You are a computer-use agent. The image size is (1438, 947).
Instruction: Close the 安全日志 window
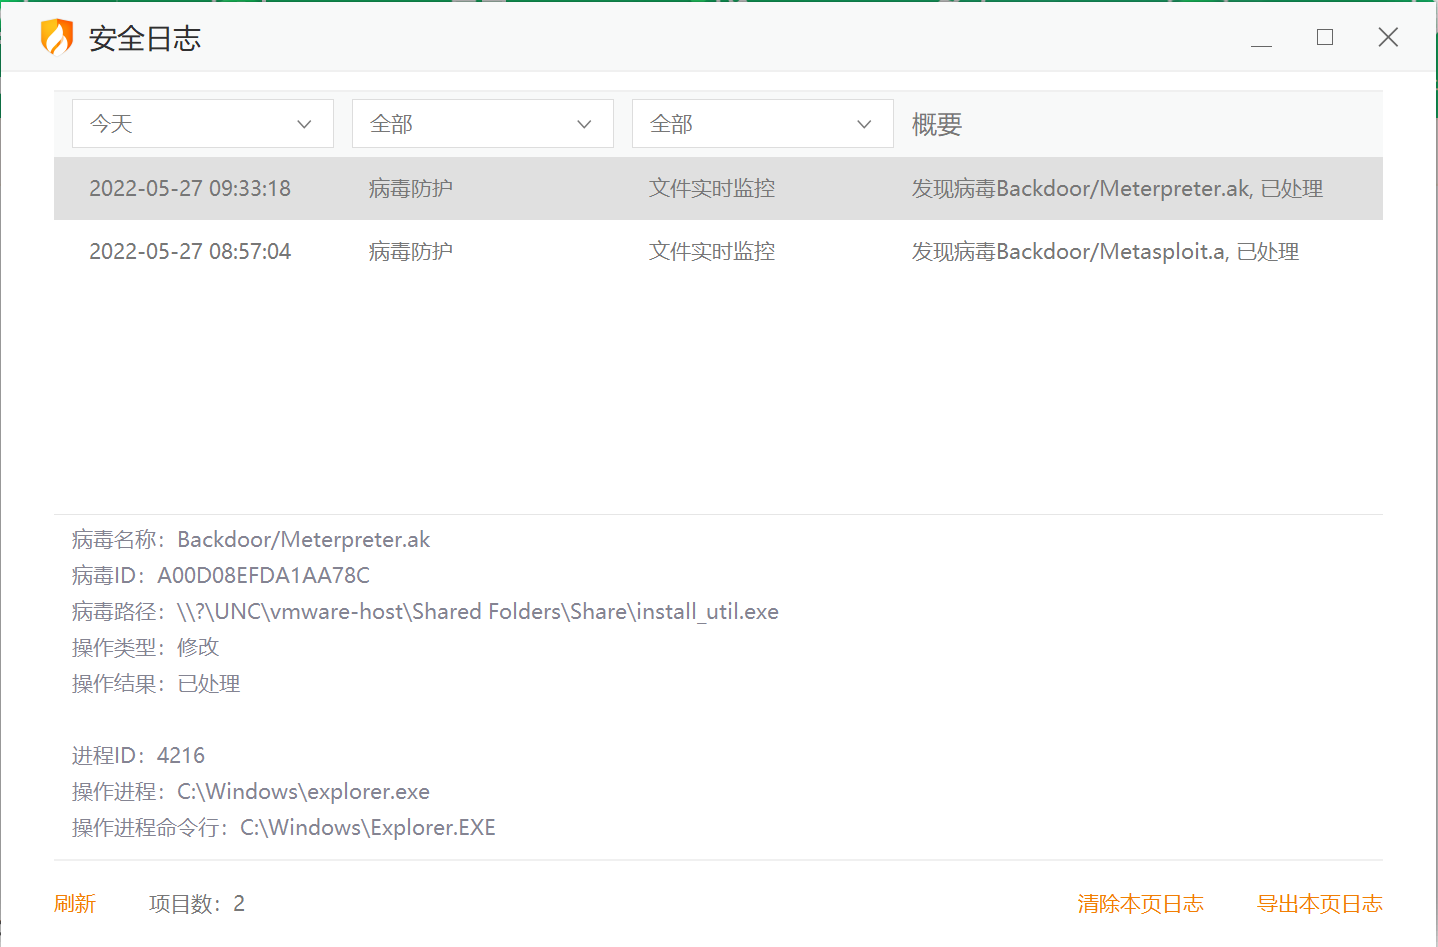[1387, 38]
